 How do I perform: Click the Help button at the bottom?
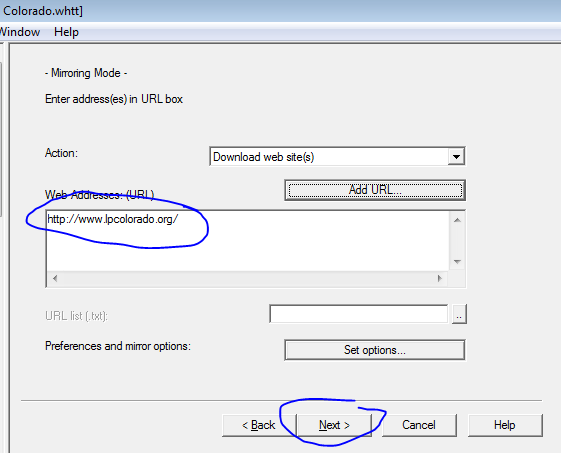click(505, 425)
